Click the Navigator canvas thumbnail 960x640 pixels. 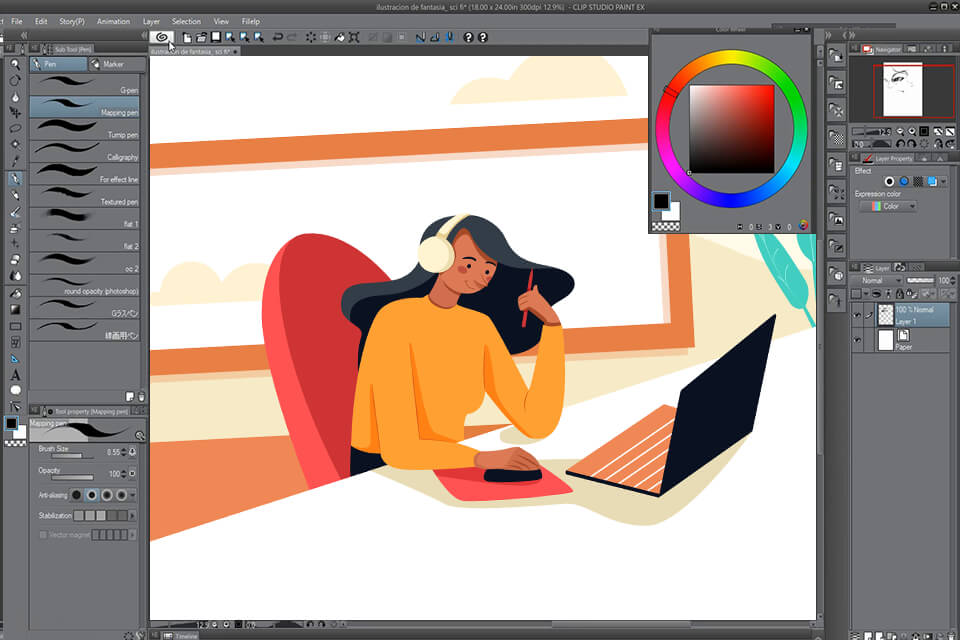[x=902, y=90]
